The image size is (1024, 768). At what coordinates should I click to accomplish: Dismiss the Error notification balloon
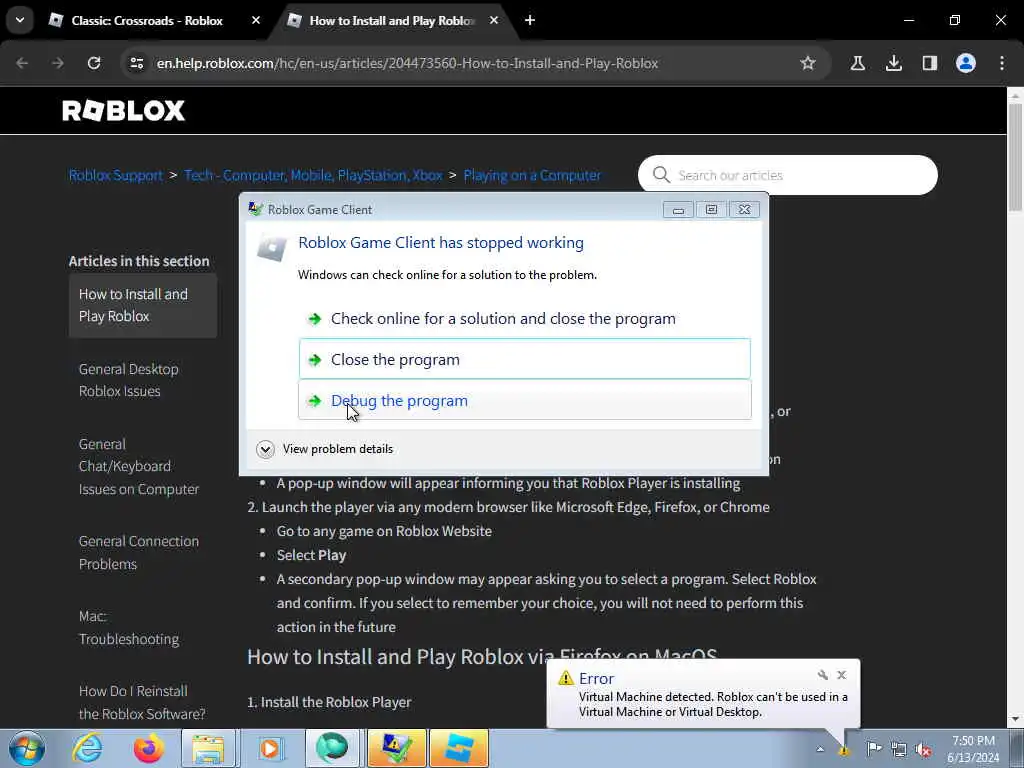(x=842, y=675)
